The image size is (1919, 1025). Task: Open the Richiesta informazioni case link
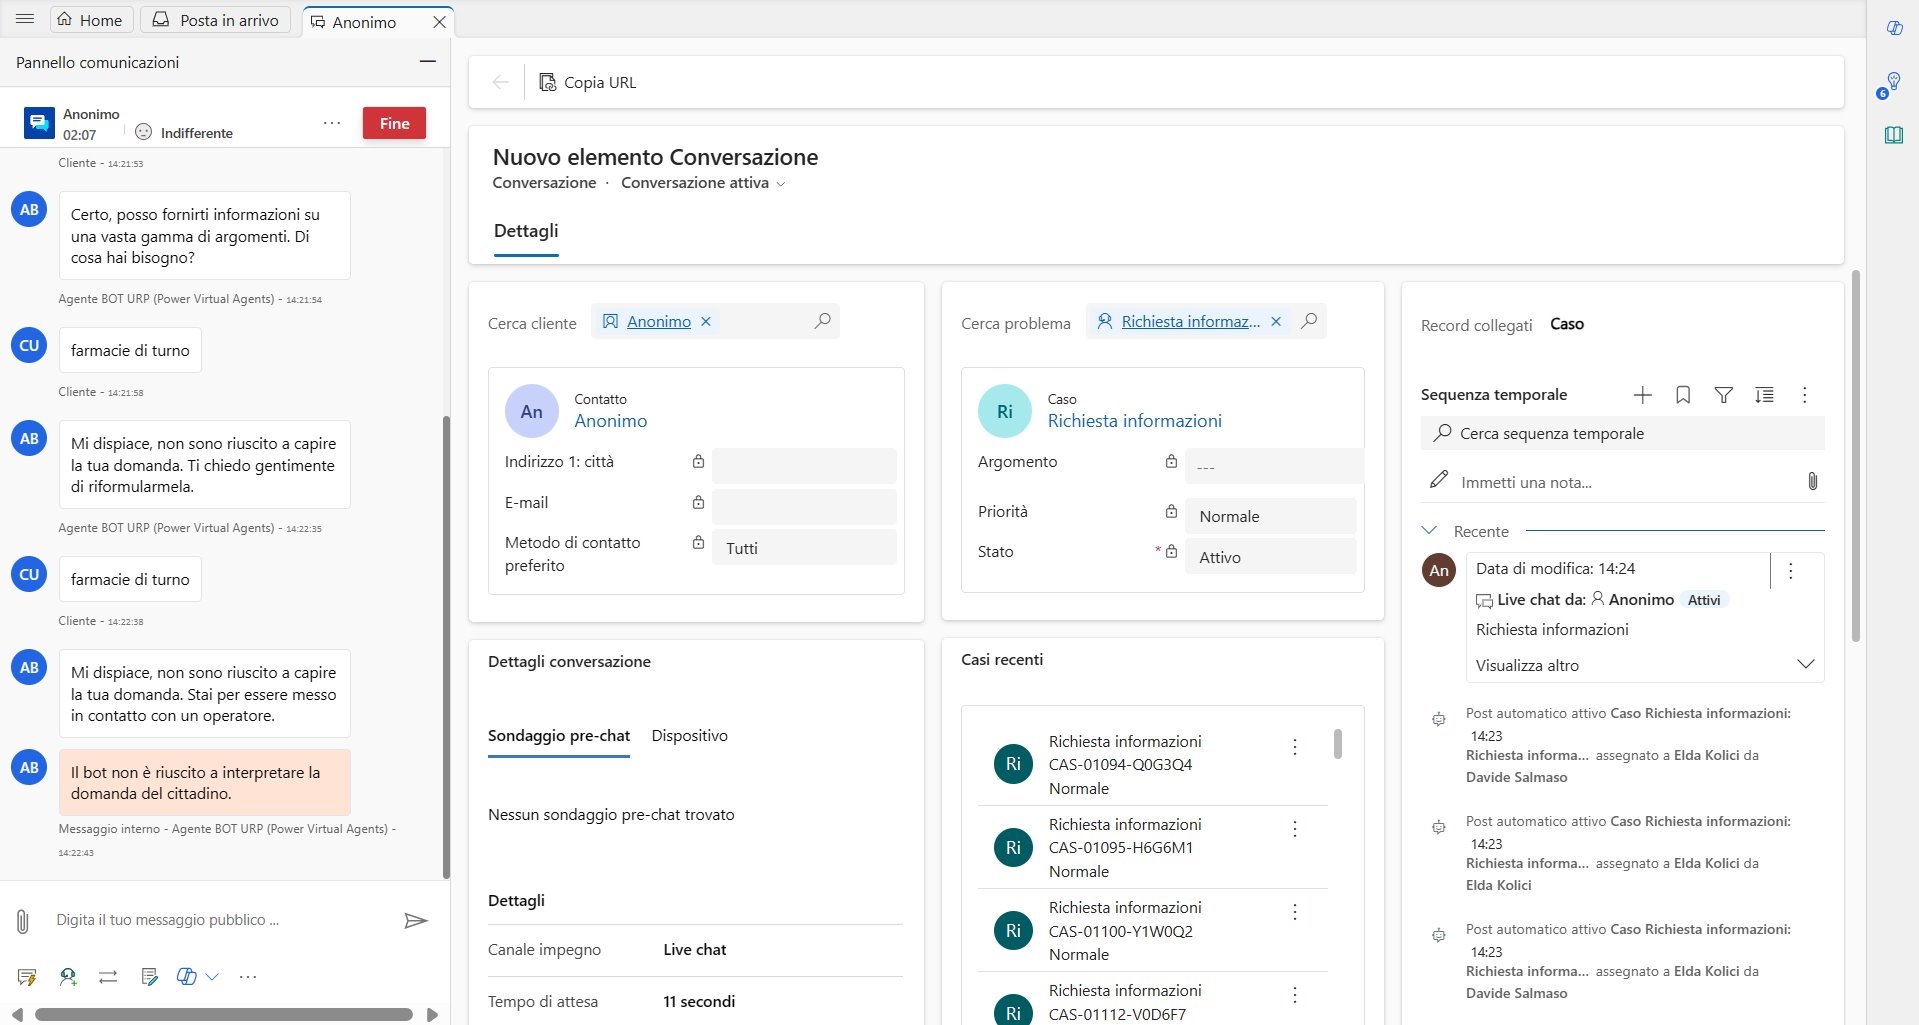[1134, 421]
